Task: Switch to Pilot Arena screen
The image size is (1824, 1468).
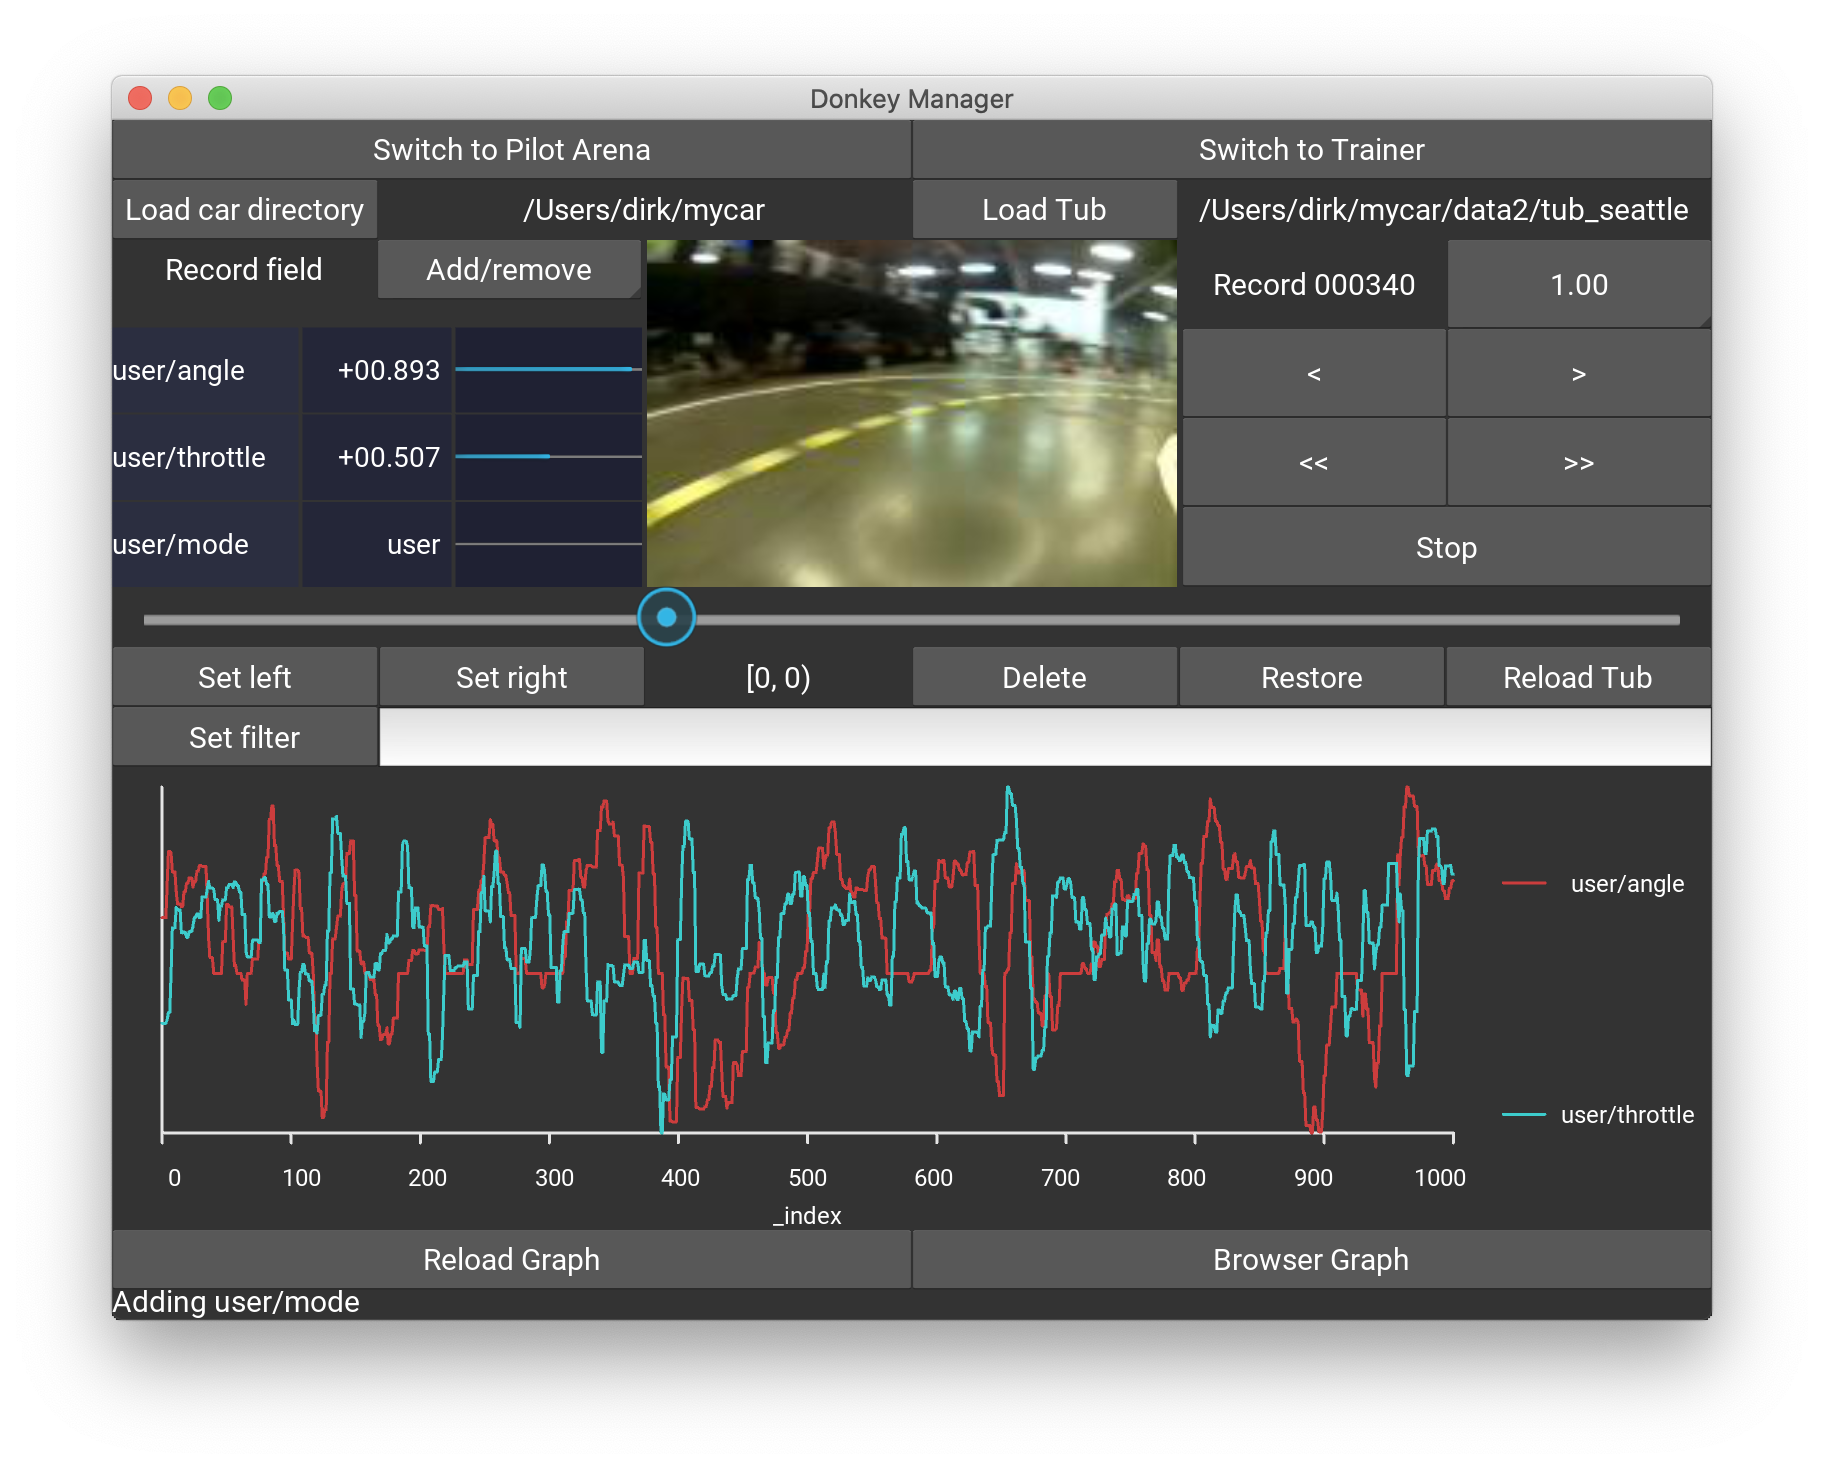Action: tap(511, 149)
